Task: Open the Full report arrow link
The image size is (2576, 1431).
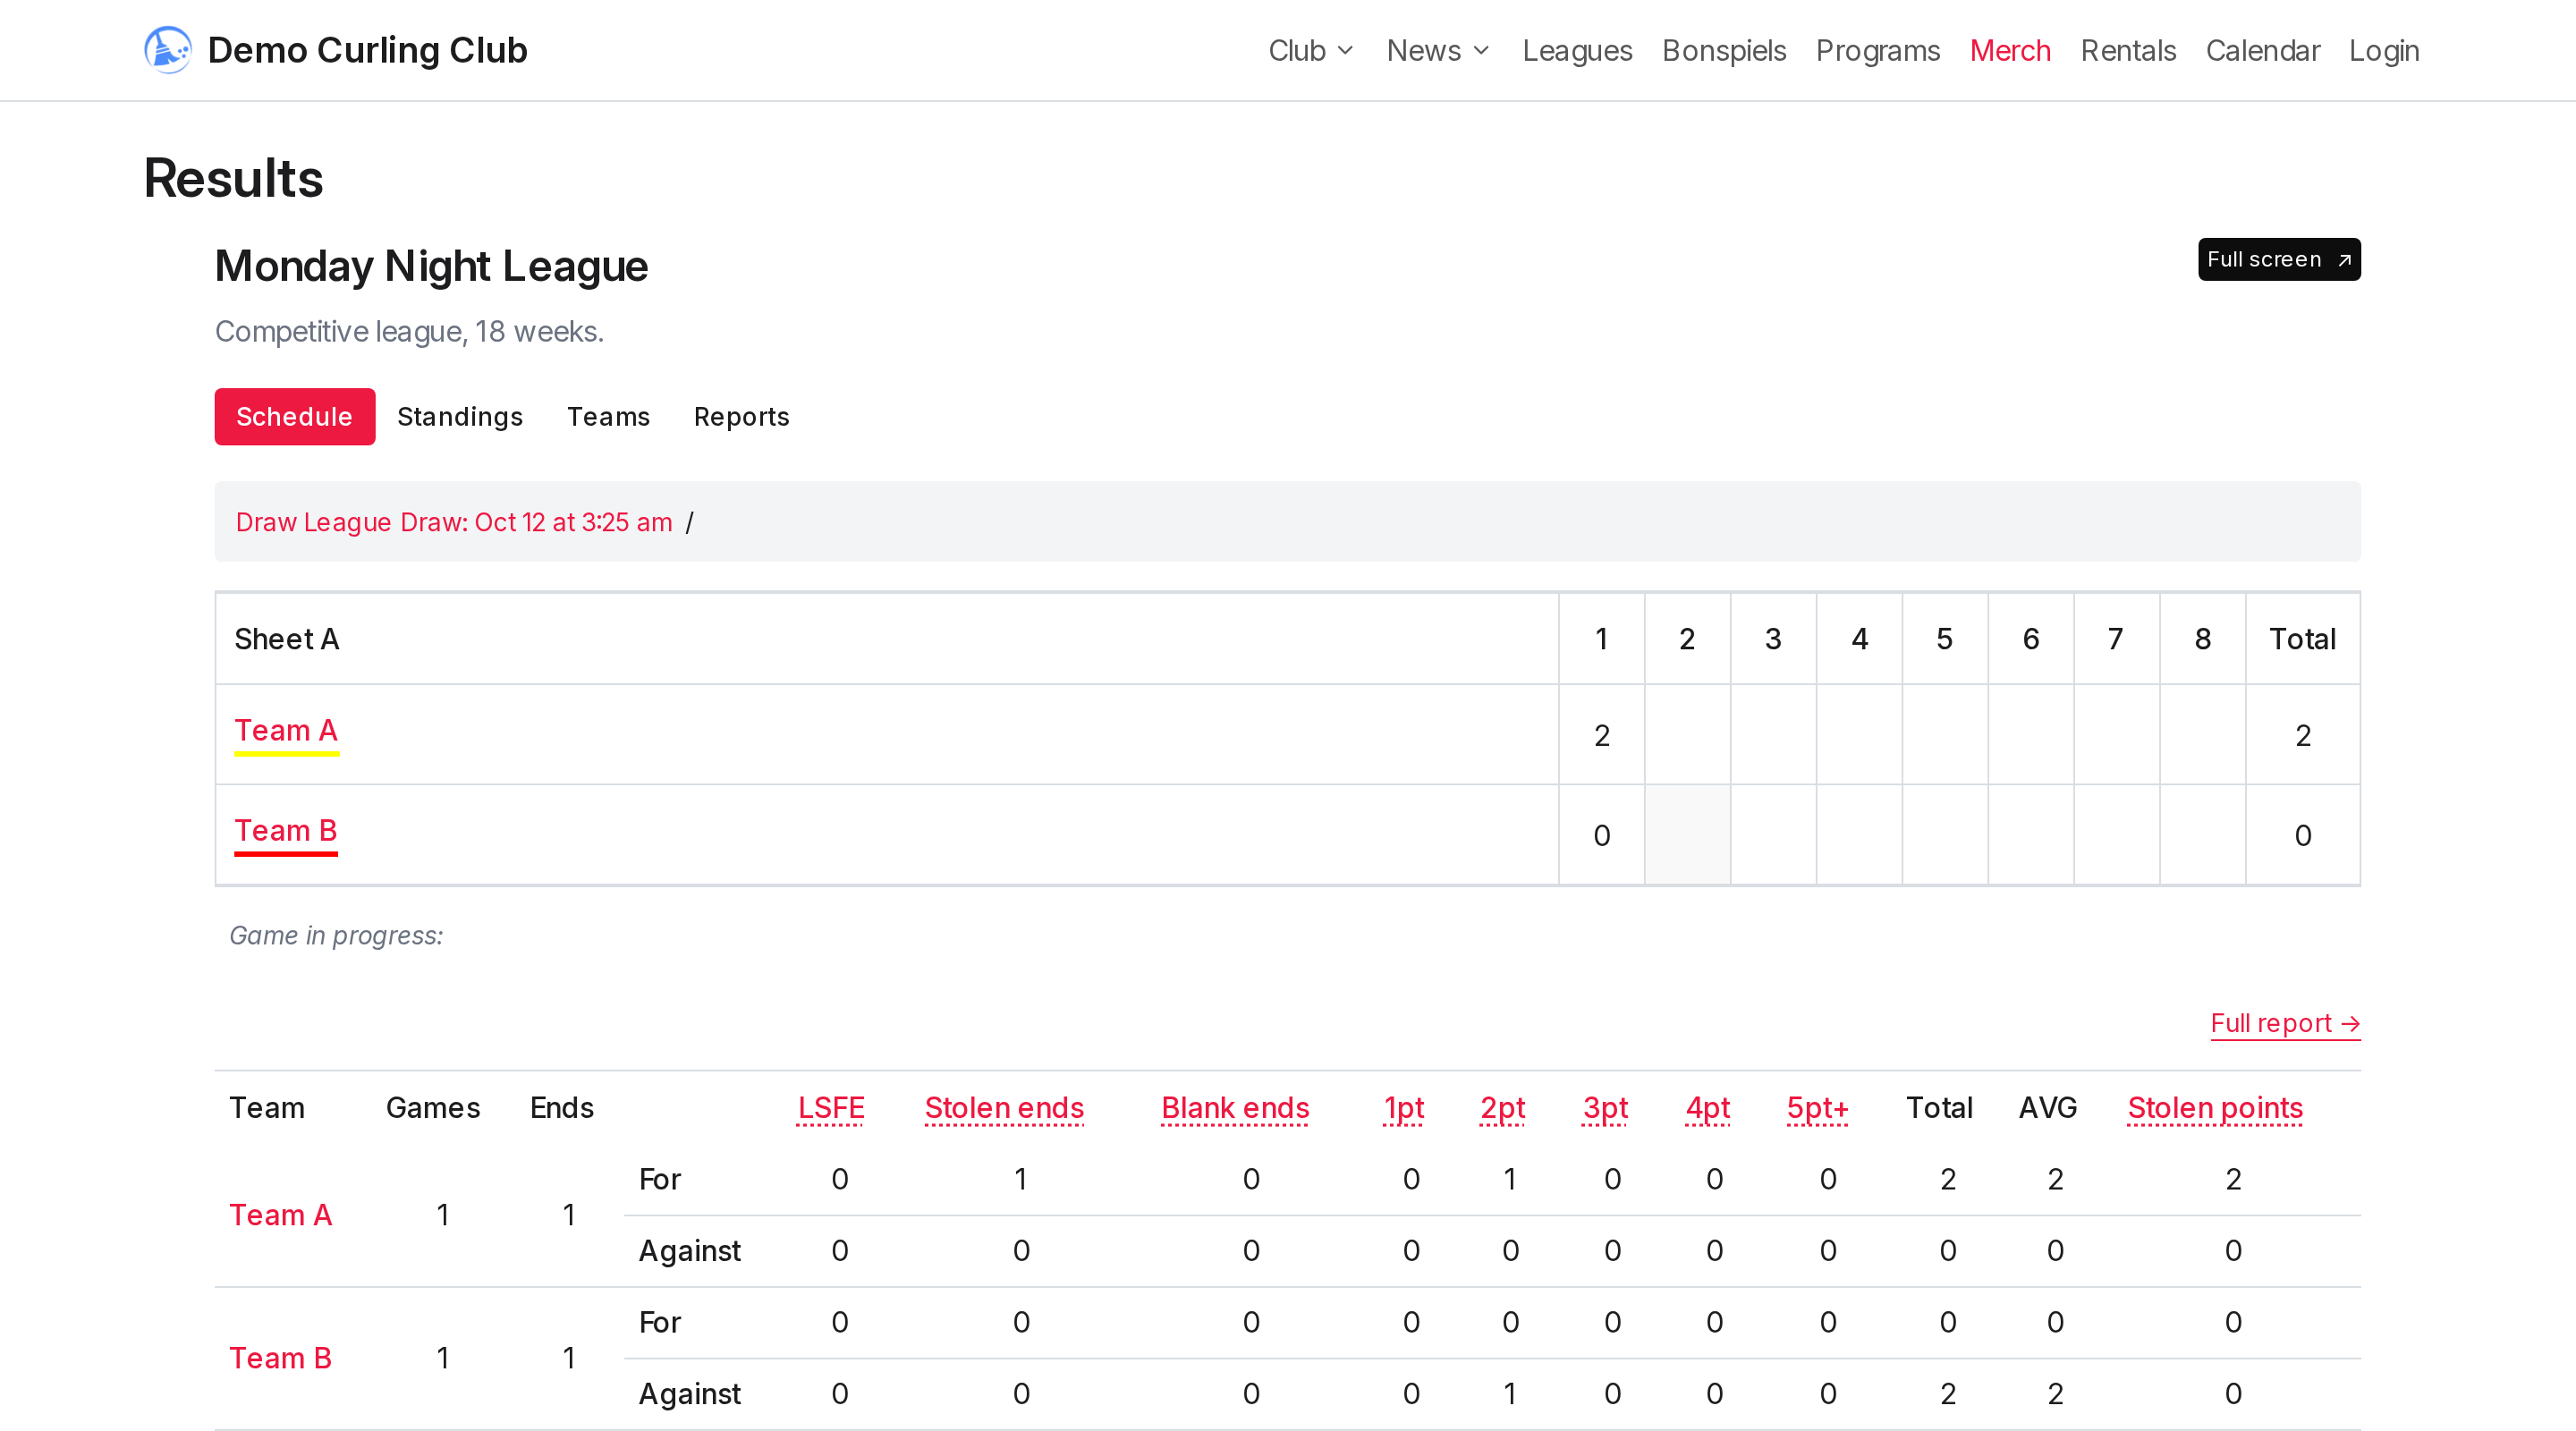Action: [2284, 1023]
